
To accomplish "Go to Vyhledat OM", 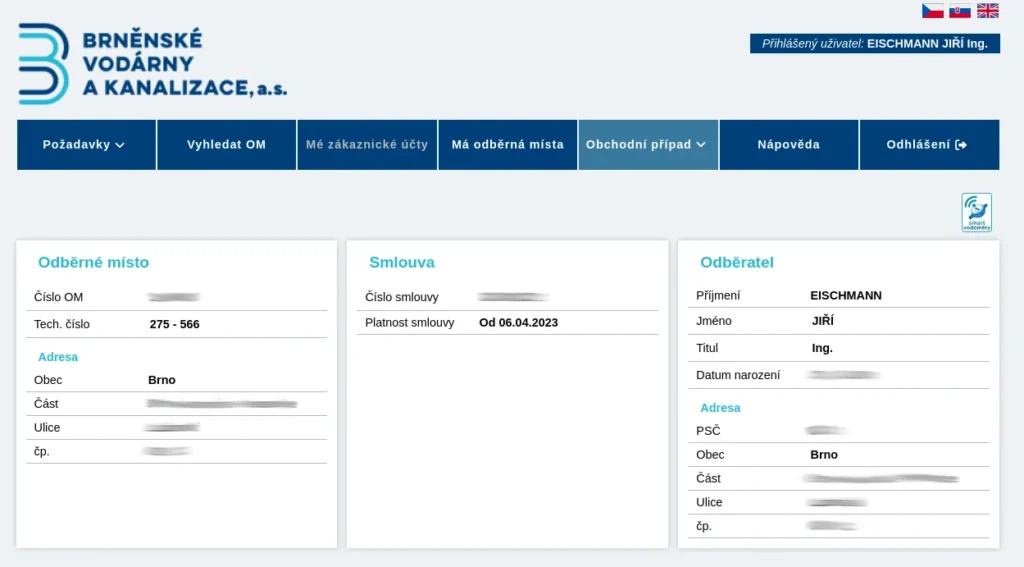I will pos(226,145).
